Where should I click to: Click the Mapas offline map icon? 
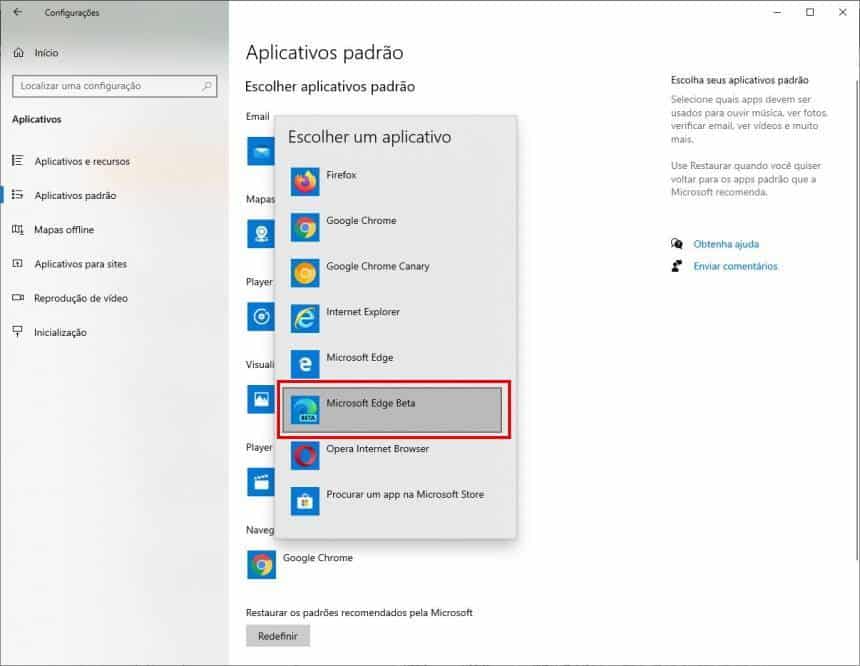18,229
